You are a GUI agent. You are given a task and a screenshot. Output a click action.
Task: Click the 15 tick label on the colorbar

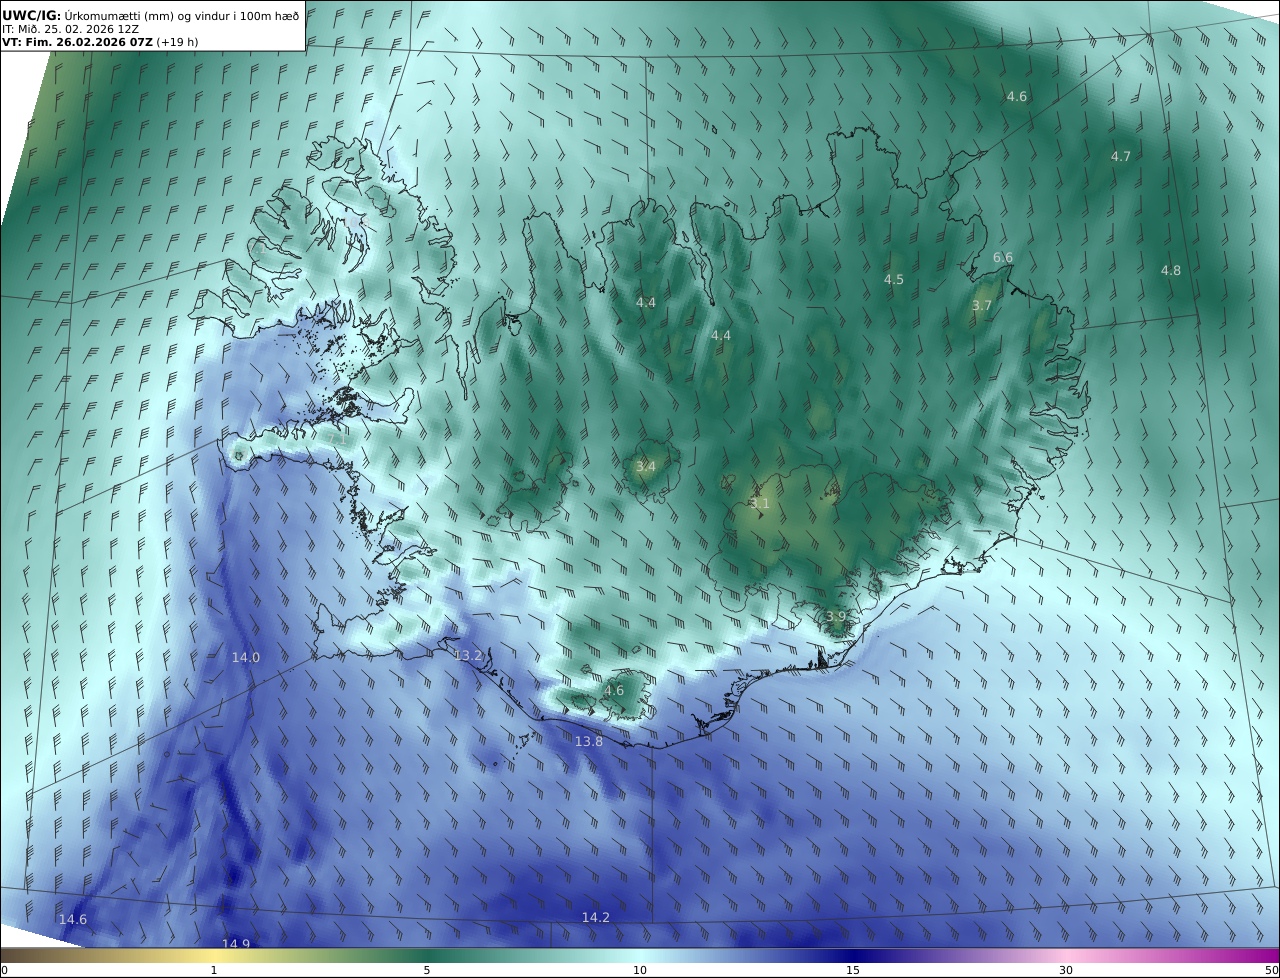pos(853,971)
